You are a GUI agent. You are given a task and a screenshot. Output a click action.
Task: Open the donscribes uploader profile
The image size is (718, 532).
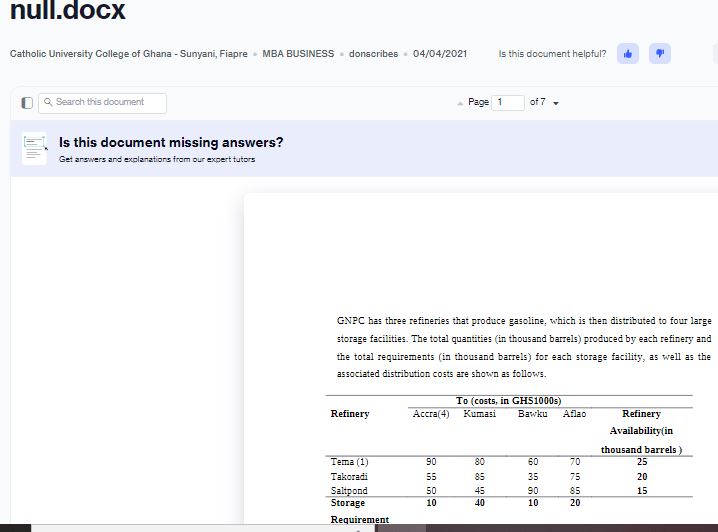374,54
